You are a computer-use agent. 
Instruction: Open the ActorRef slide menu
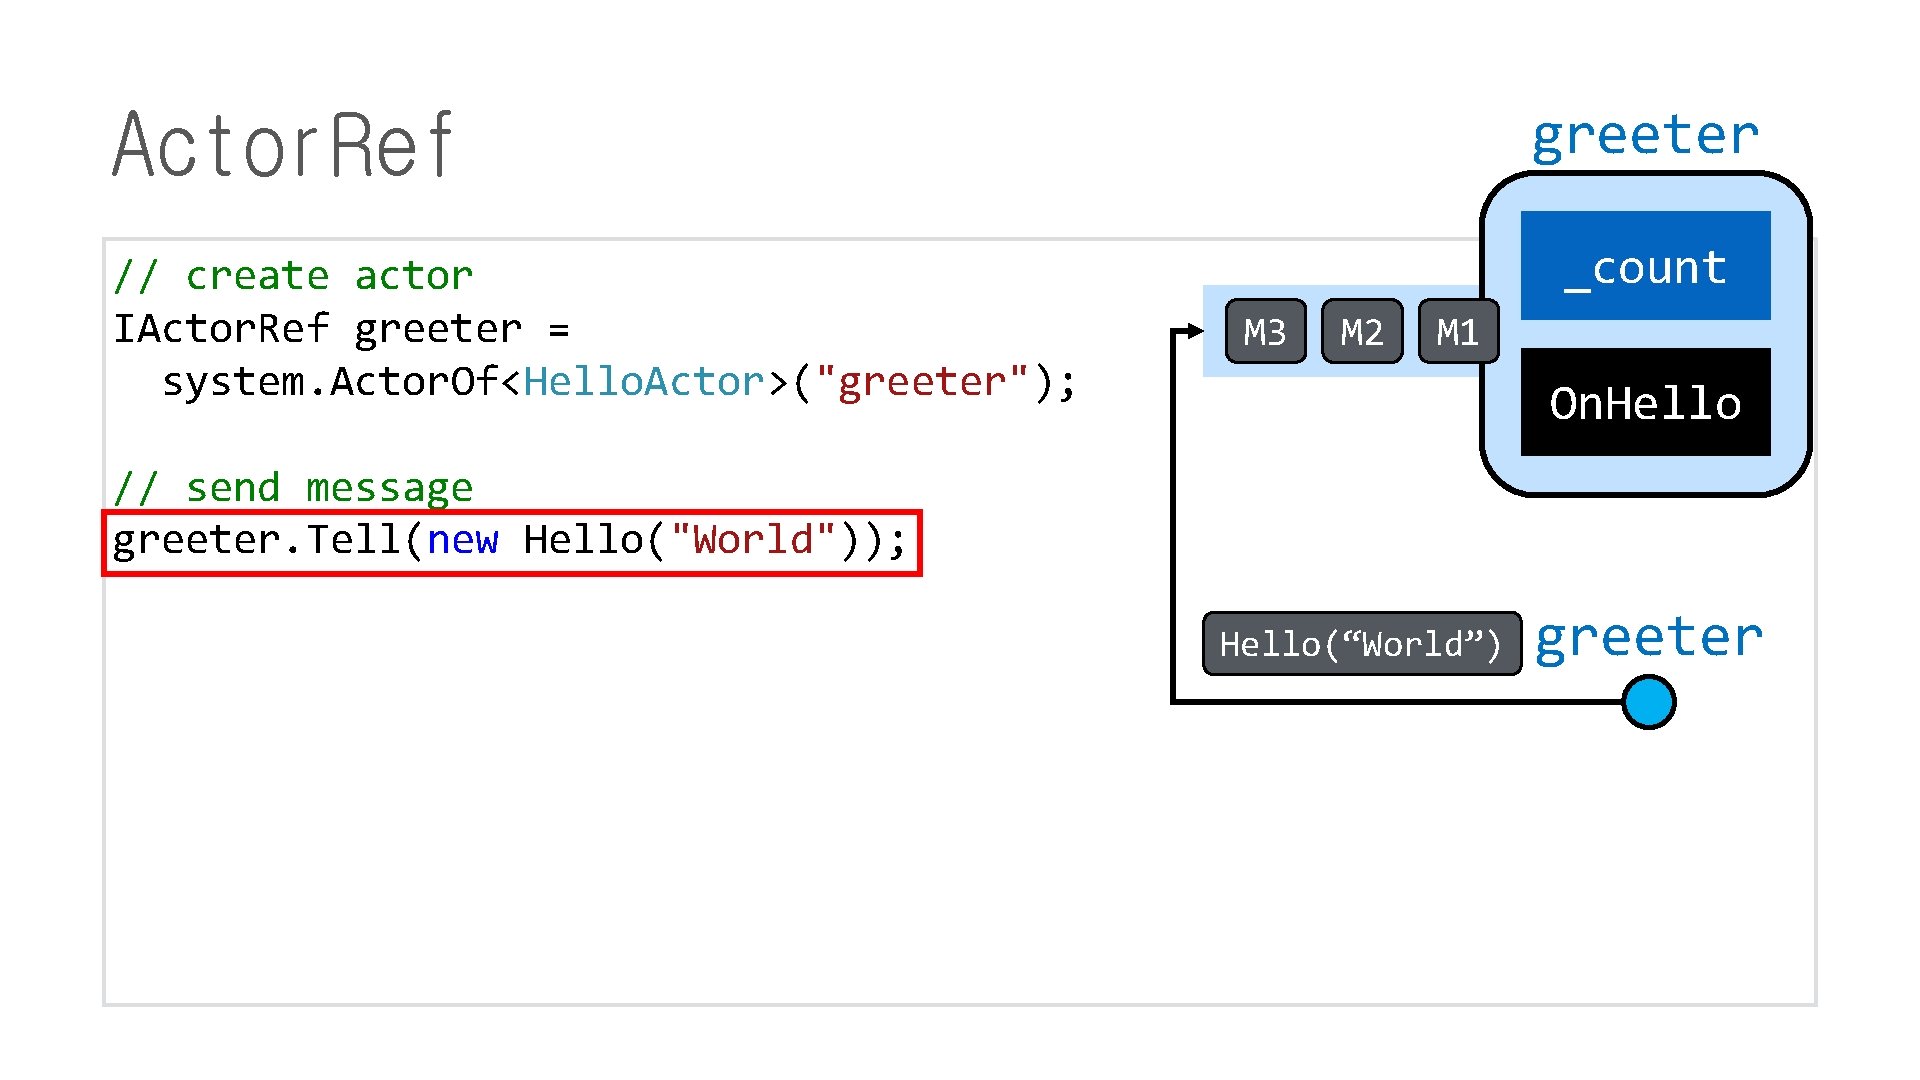[x=253, y=138]
